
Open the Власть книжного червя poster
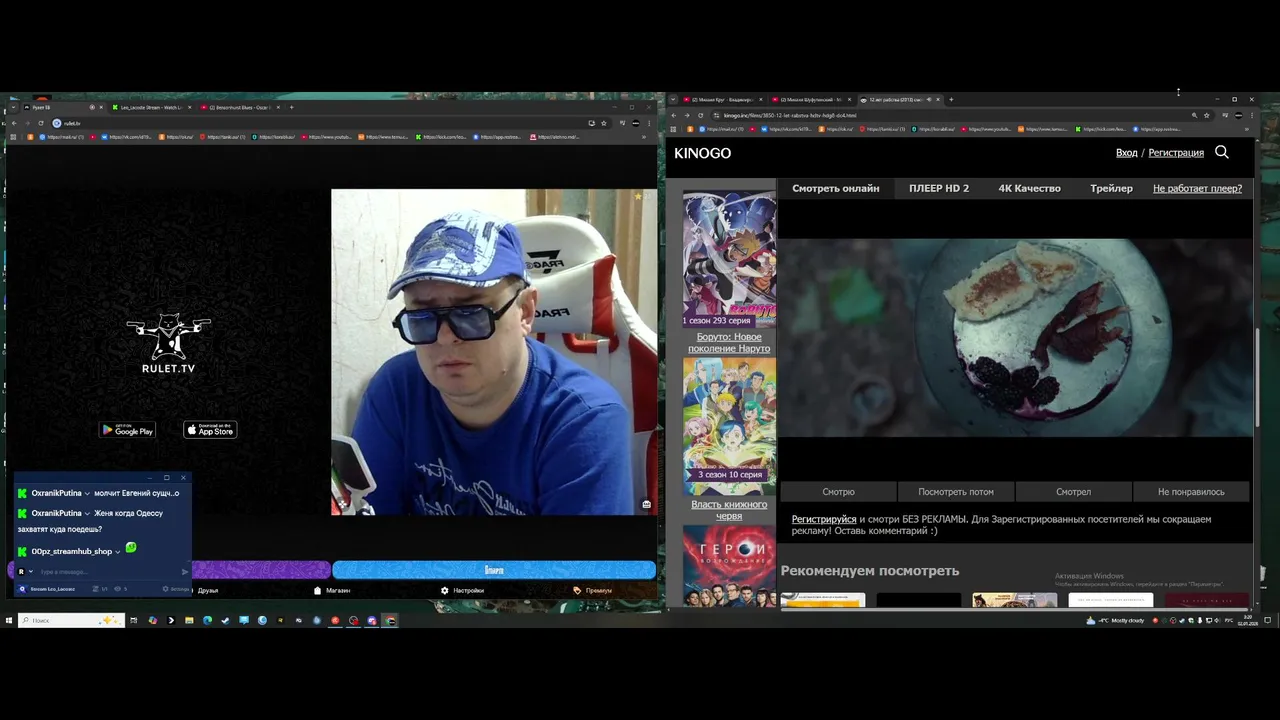[x=729, y=426]
